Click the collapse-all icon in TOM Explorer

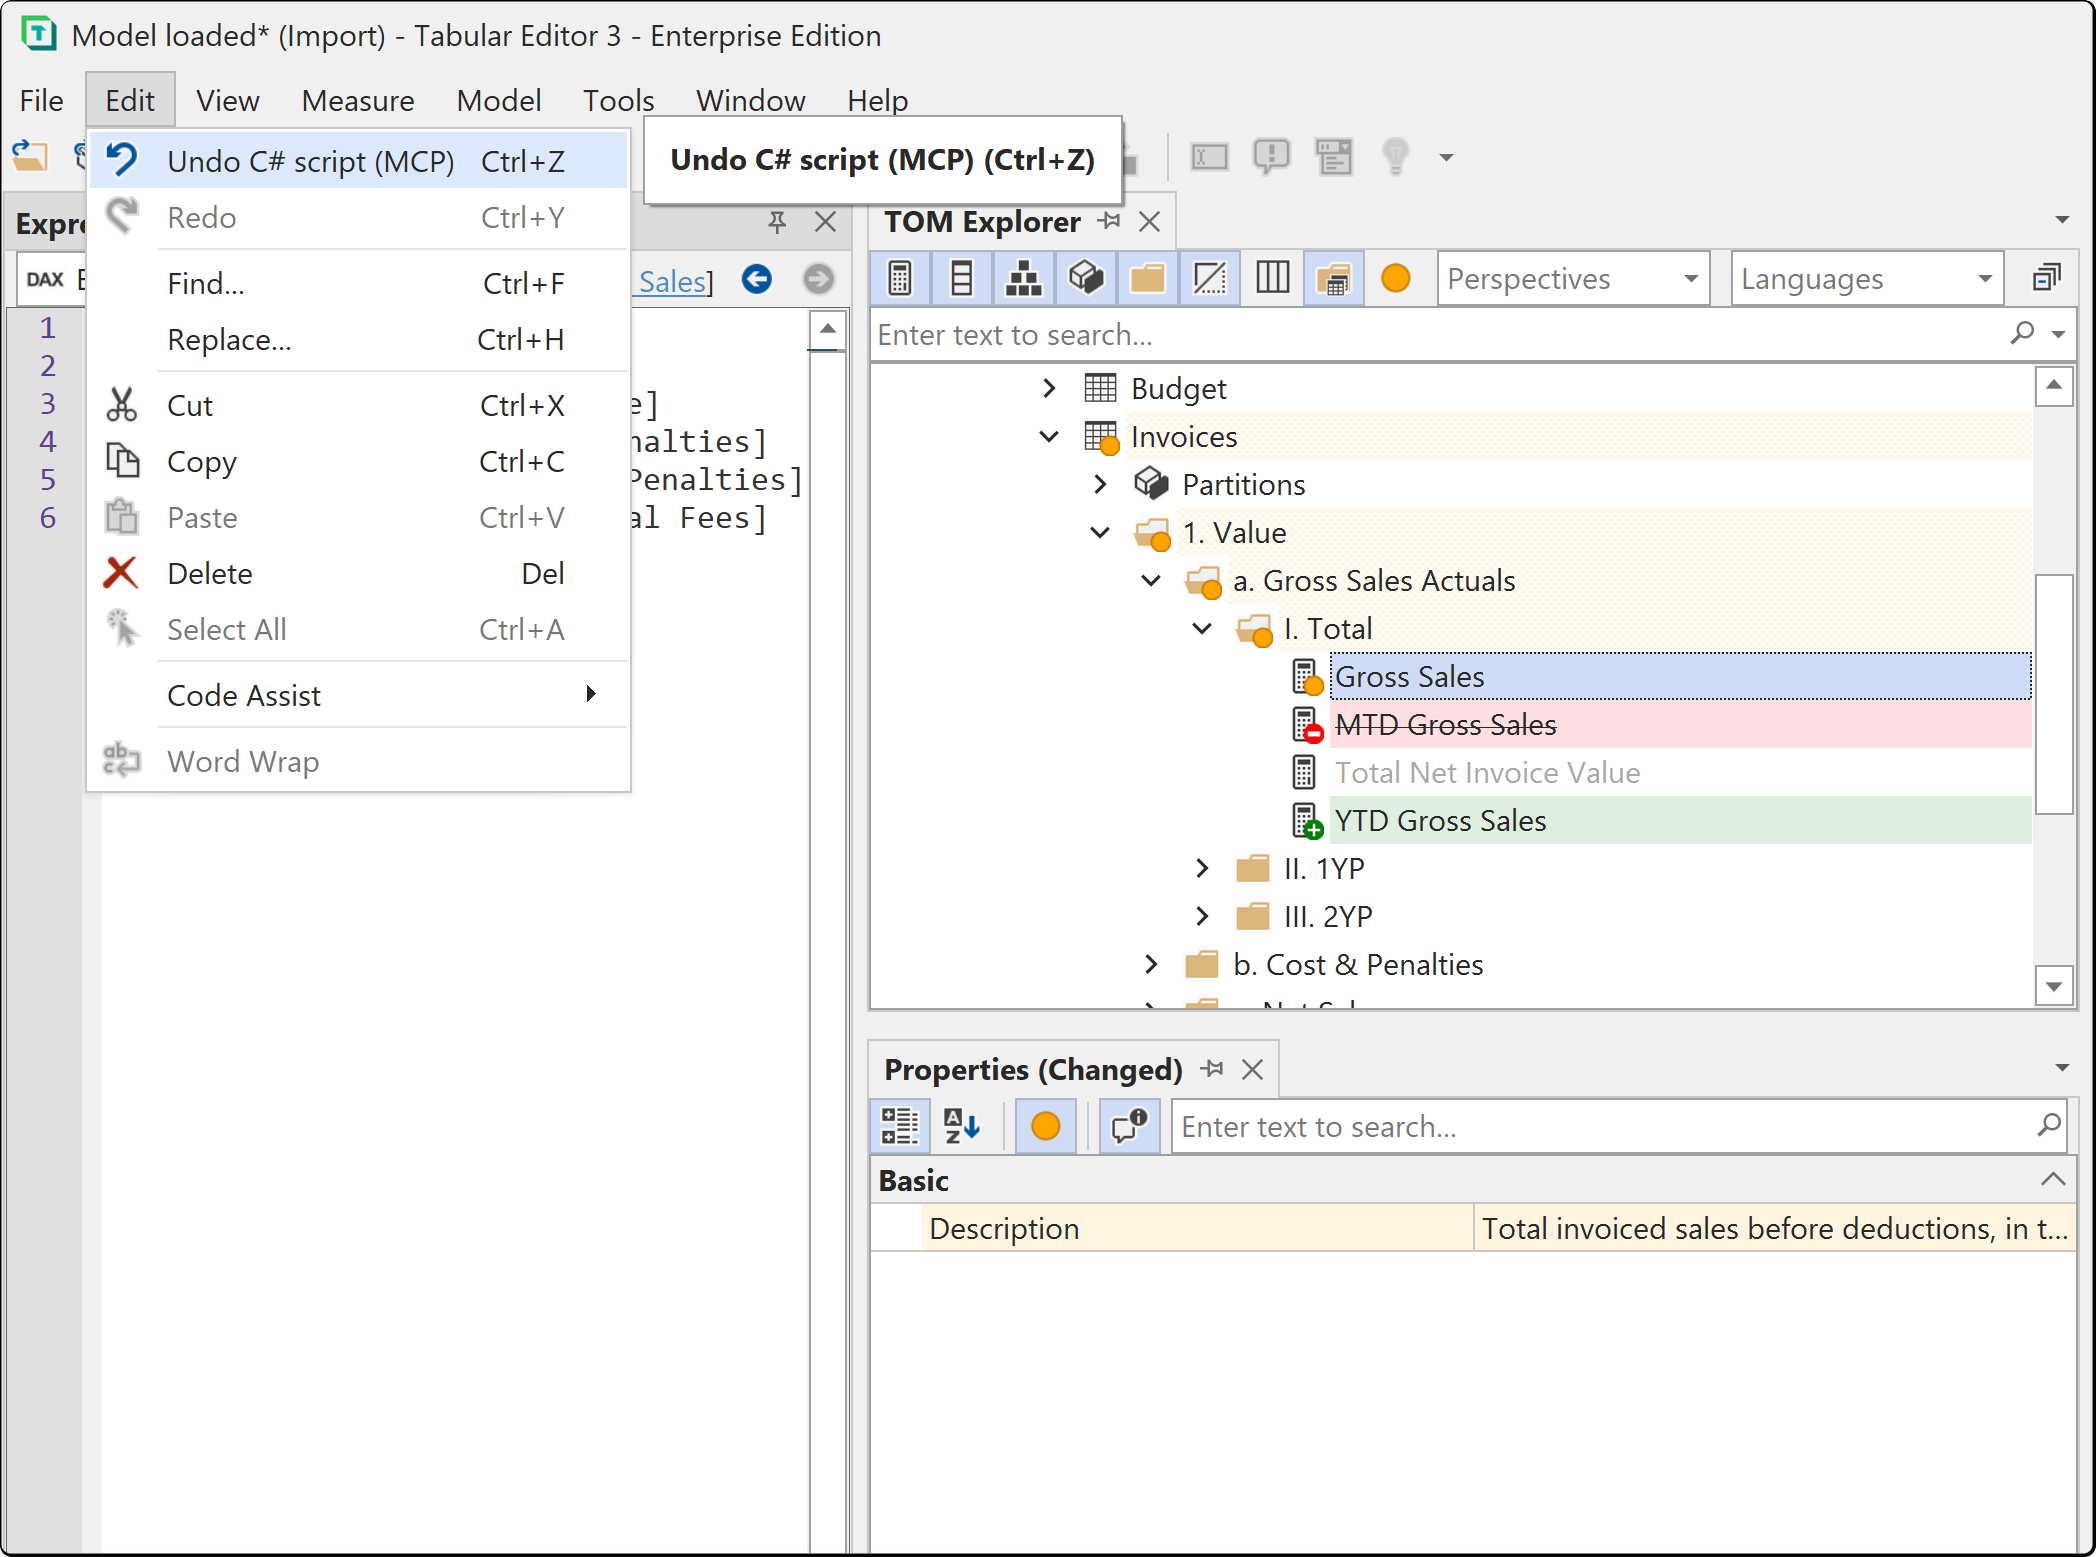2047,278
